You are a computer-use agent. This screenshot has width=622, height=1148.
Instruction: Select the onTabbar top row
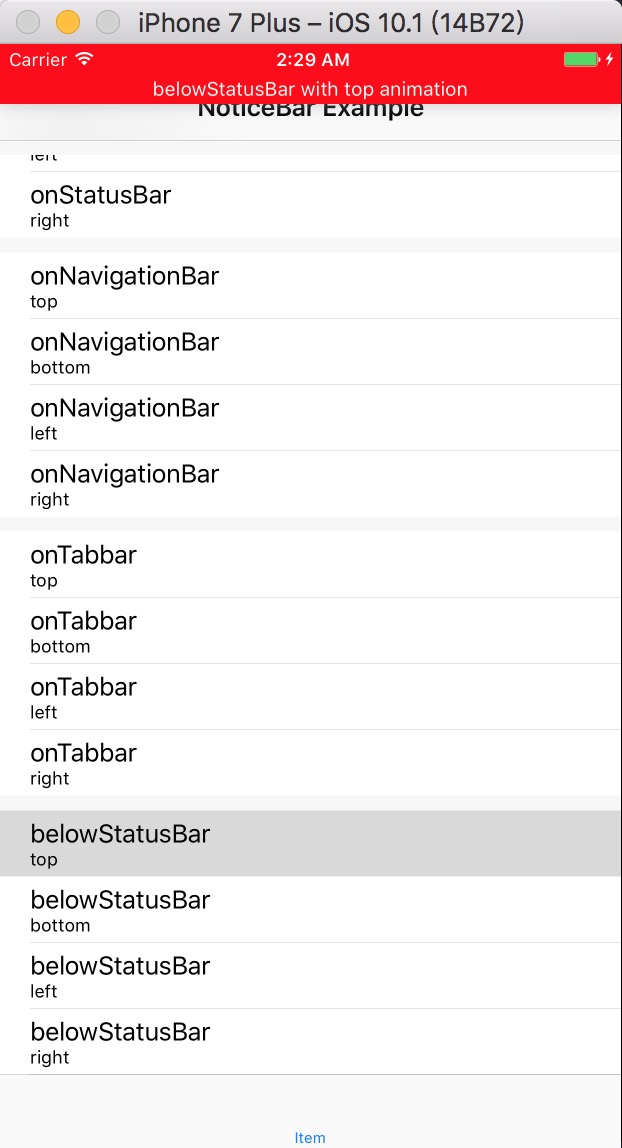click(x=311, y=565)
